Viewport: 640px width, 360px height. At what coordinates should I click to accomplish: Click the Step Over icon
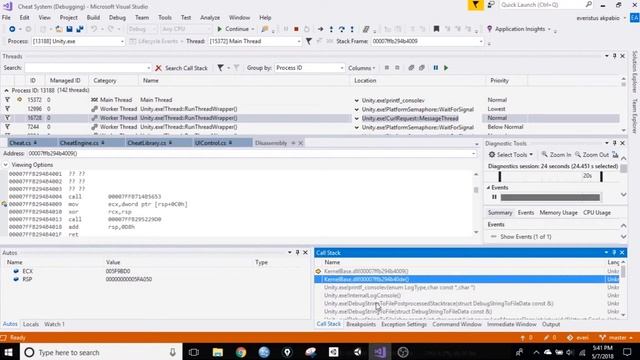coord(342,29)
